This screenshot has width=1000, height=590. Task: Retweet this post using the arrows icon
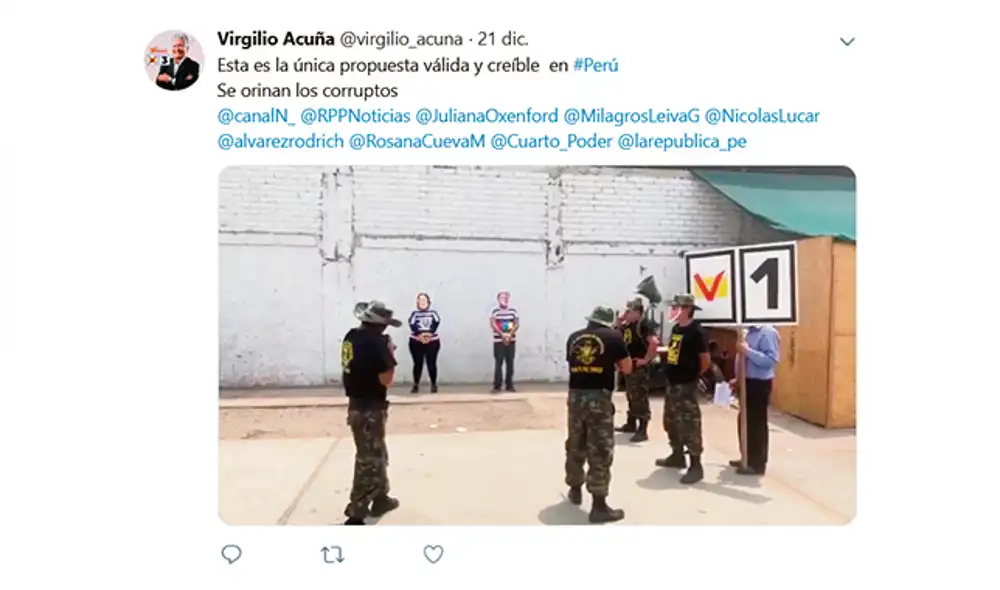pos(332,555)
